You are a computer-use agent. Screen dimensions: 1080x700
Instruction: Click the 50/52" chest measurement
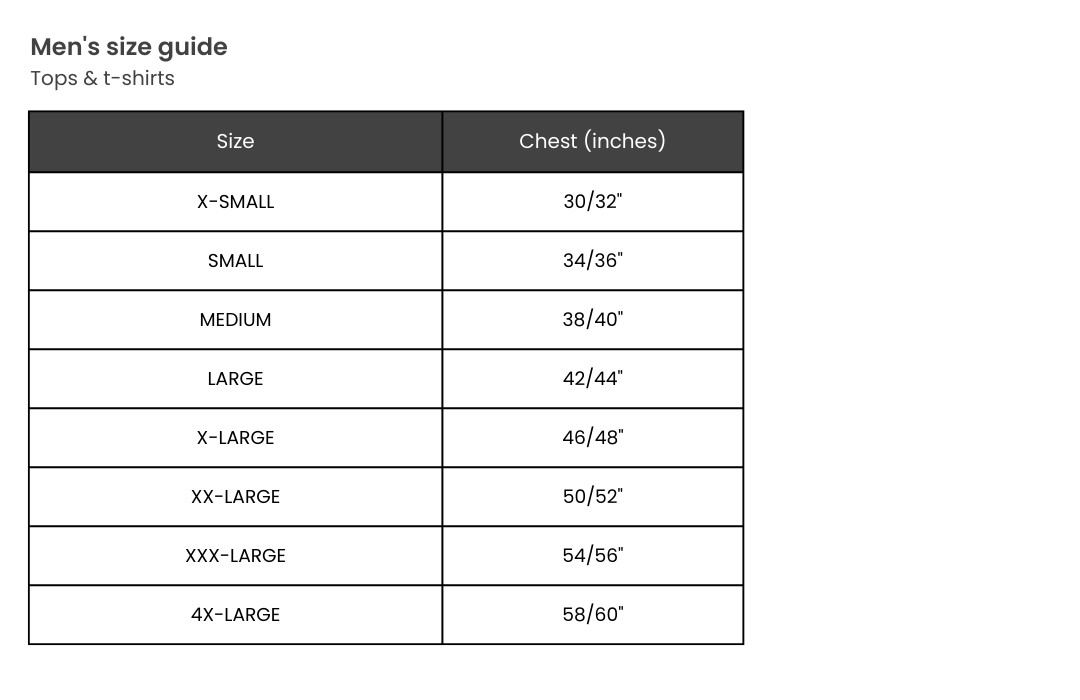pyautogui.click(x=592, y=497)
